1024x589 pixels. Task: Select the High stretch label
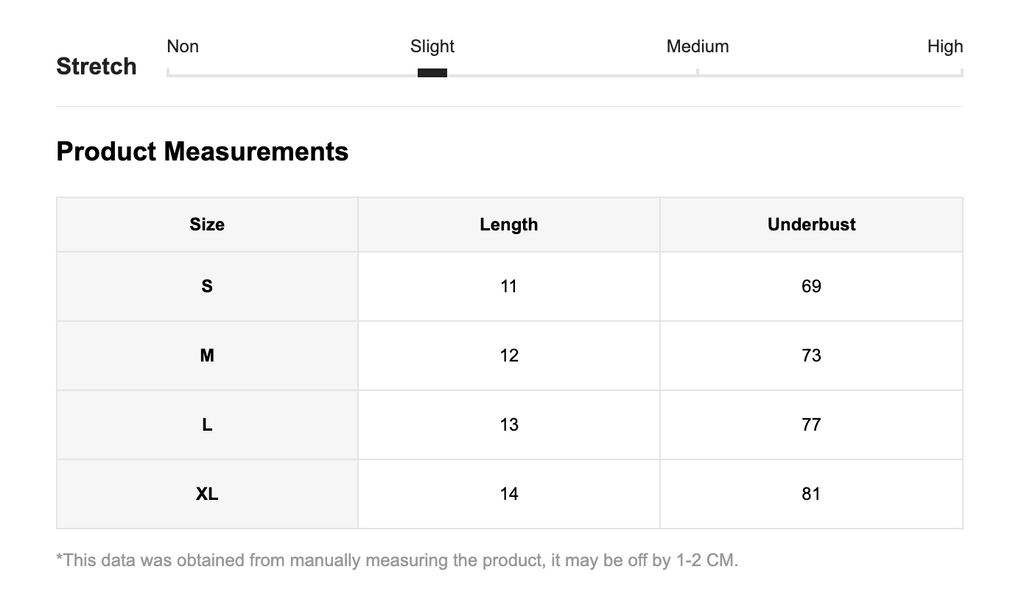coord(945,46)
